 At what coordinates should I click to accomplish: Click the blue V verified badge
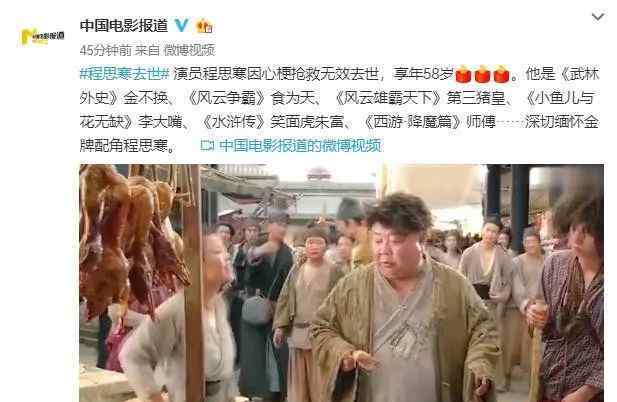181,26
